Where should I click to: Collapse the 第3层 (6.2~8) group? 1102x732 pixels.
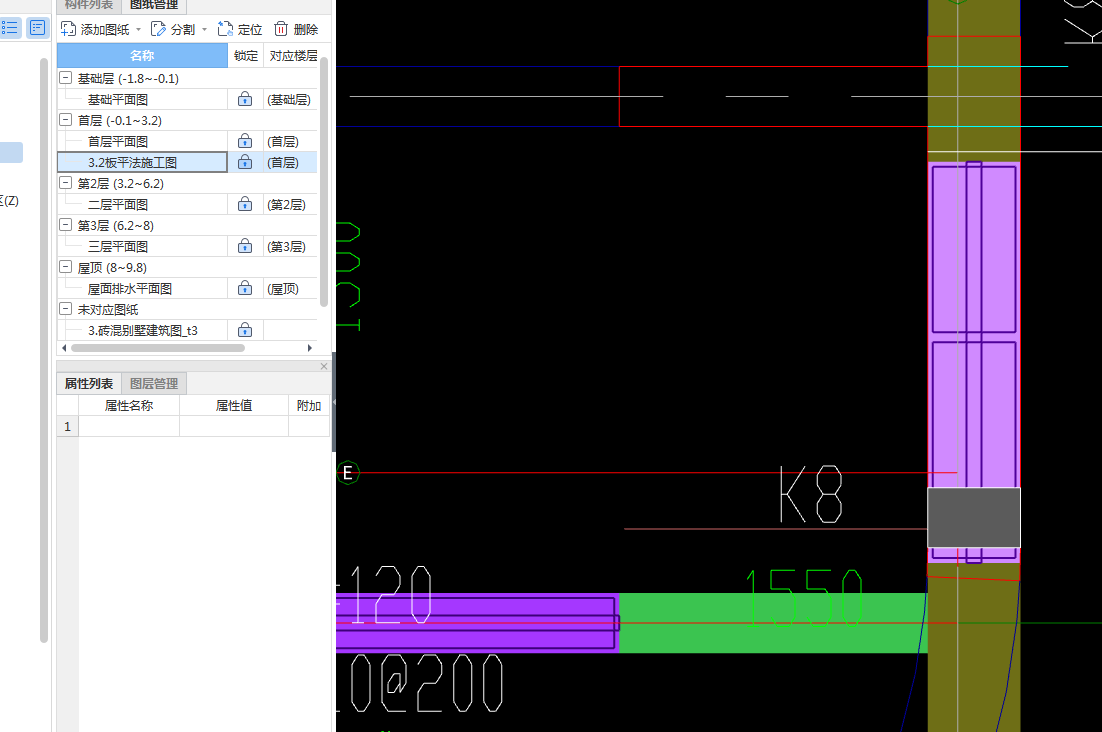coord(65,226)
